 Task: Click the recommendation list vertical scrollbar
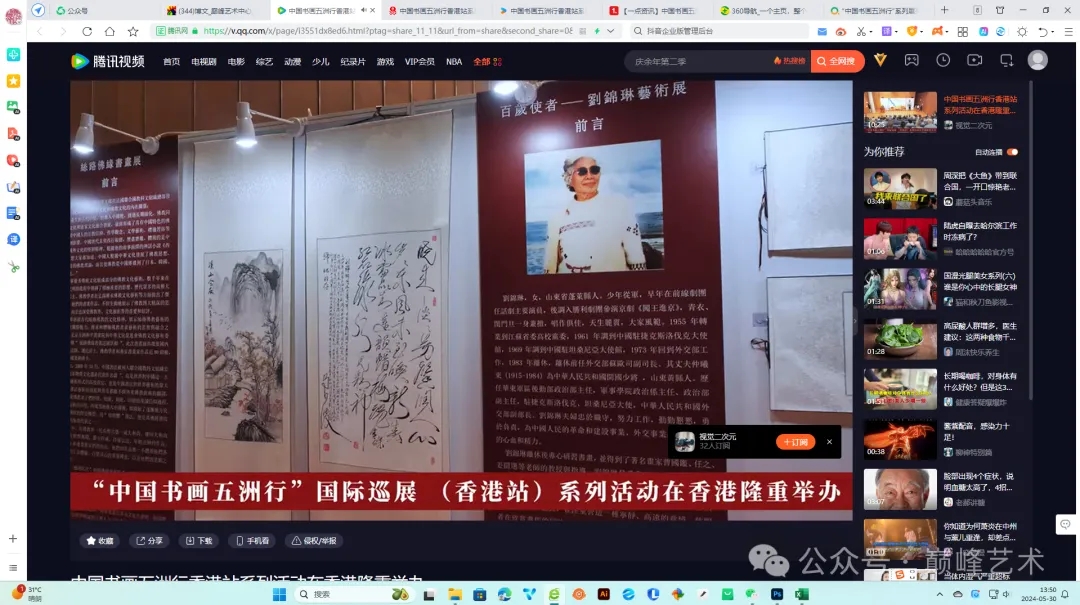click(1030, 241)
